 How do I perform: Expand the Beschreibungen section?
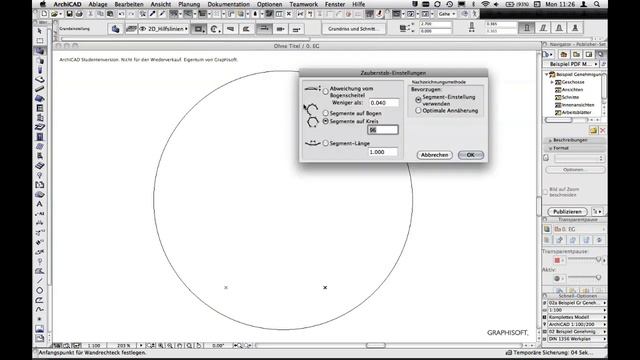click(550, 140)
